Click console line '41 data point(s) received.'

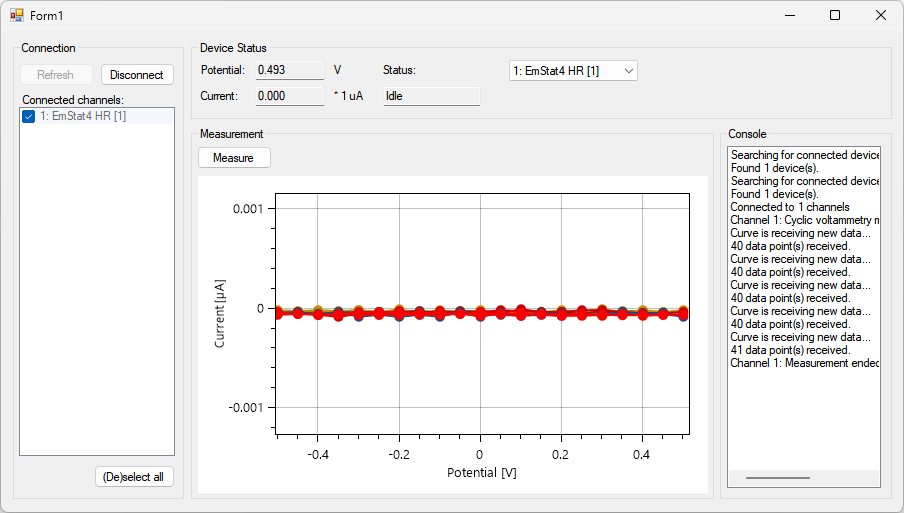790,350
